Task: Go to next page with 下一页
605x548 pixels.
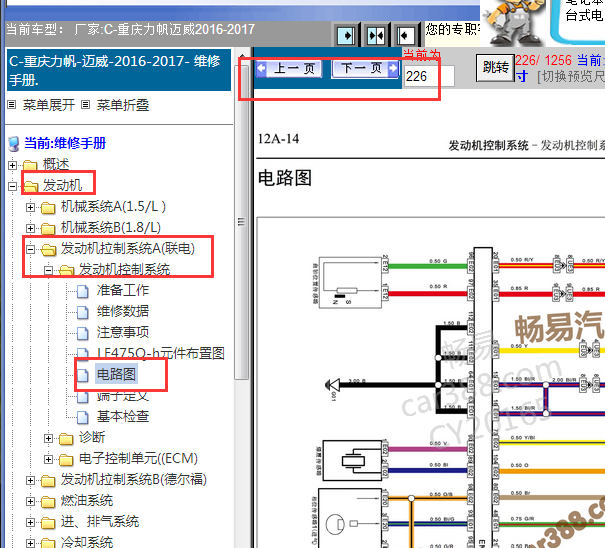Action: [x=365, y=69]
